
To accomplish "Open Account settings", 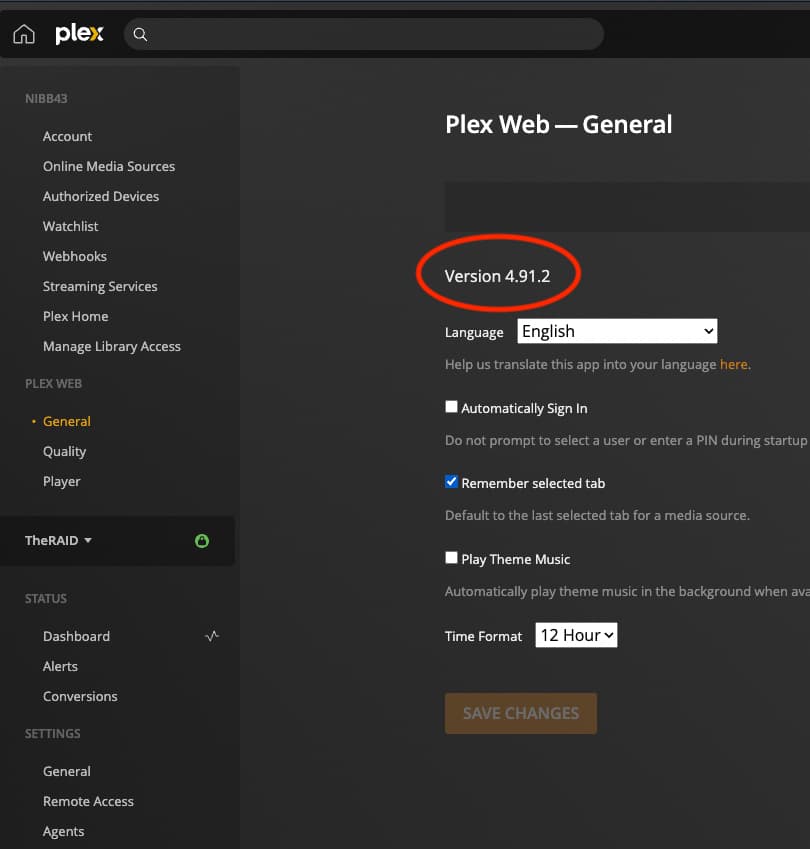I will [x=68, y=136].
